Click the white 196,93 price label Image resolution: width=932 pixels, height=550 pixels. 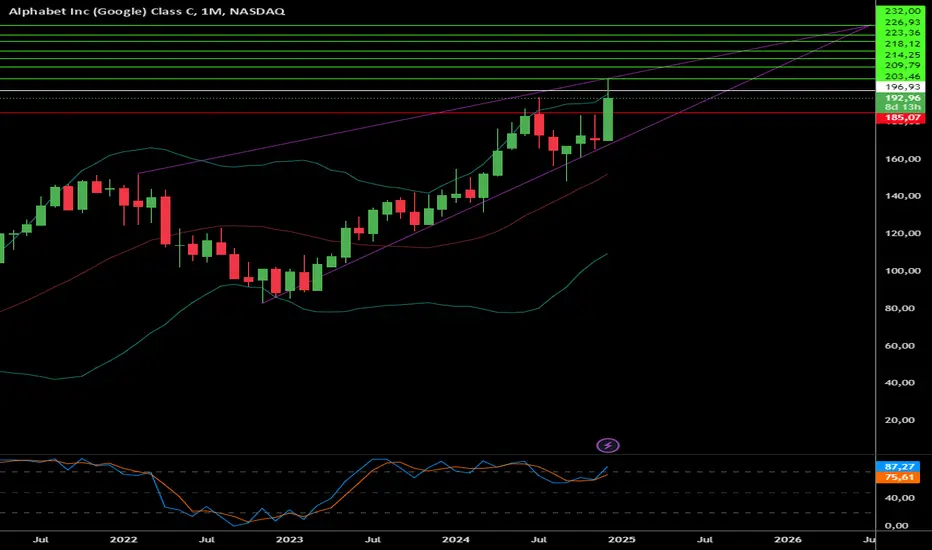click(x=902, y=87)
